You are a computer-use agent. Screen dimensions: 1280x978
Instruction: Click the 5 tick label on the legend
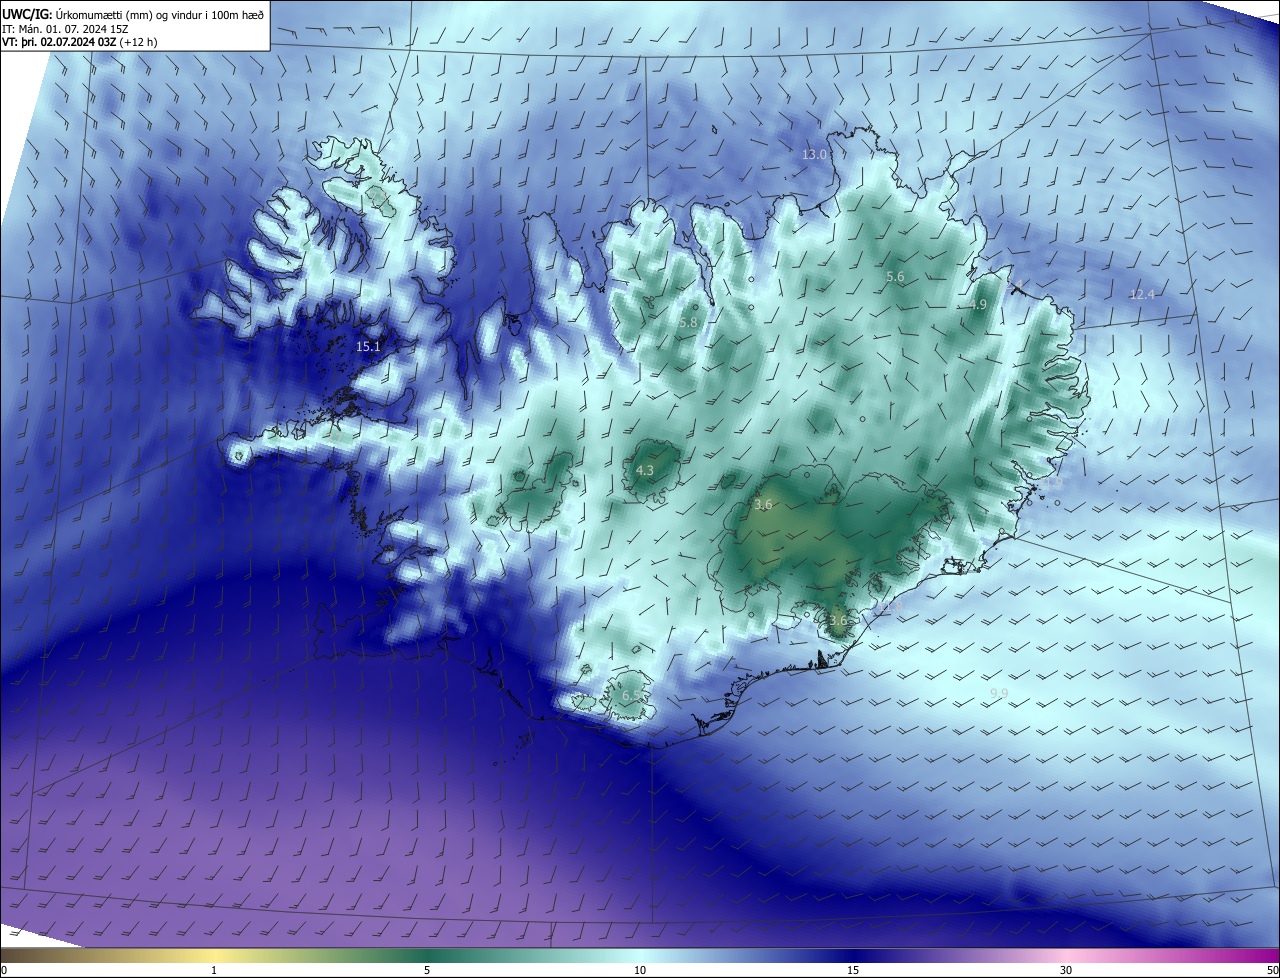(427, 970)
